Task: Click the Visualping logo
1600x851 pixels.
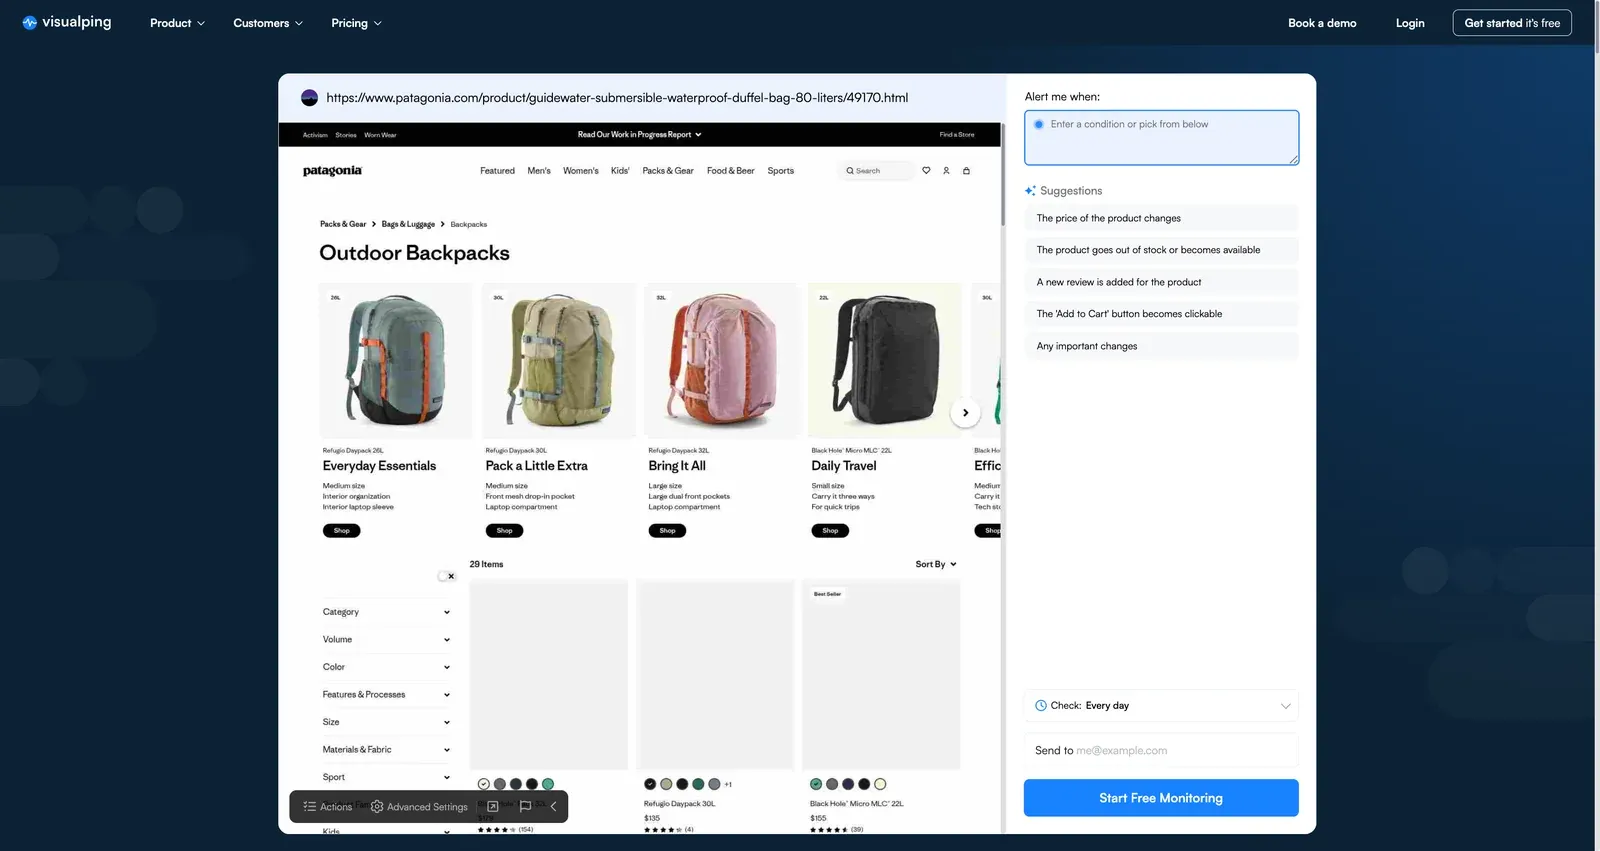Action: point(66,22)
